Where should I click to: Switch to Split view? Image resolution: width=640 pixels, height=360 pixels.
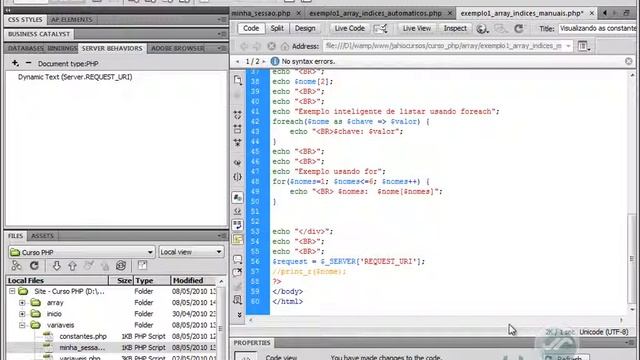point(277,28)
